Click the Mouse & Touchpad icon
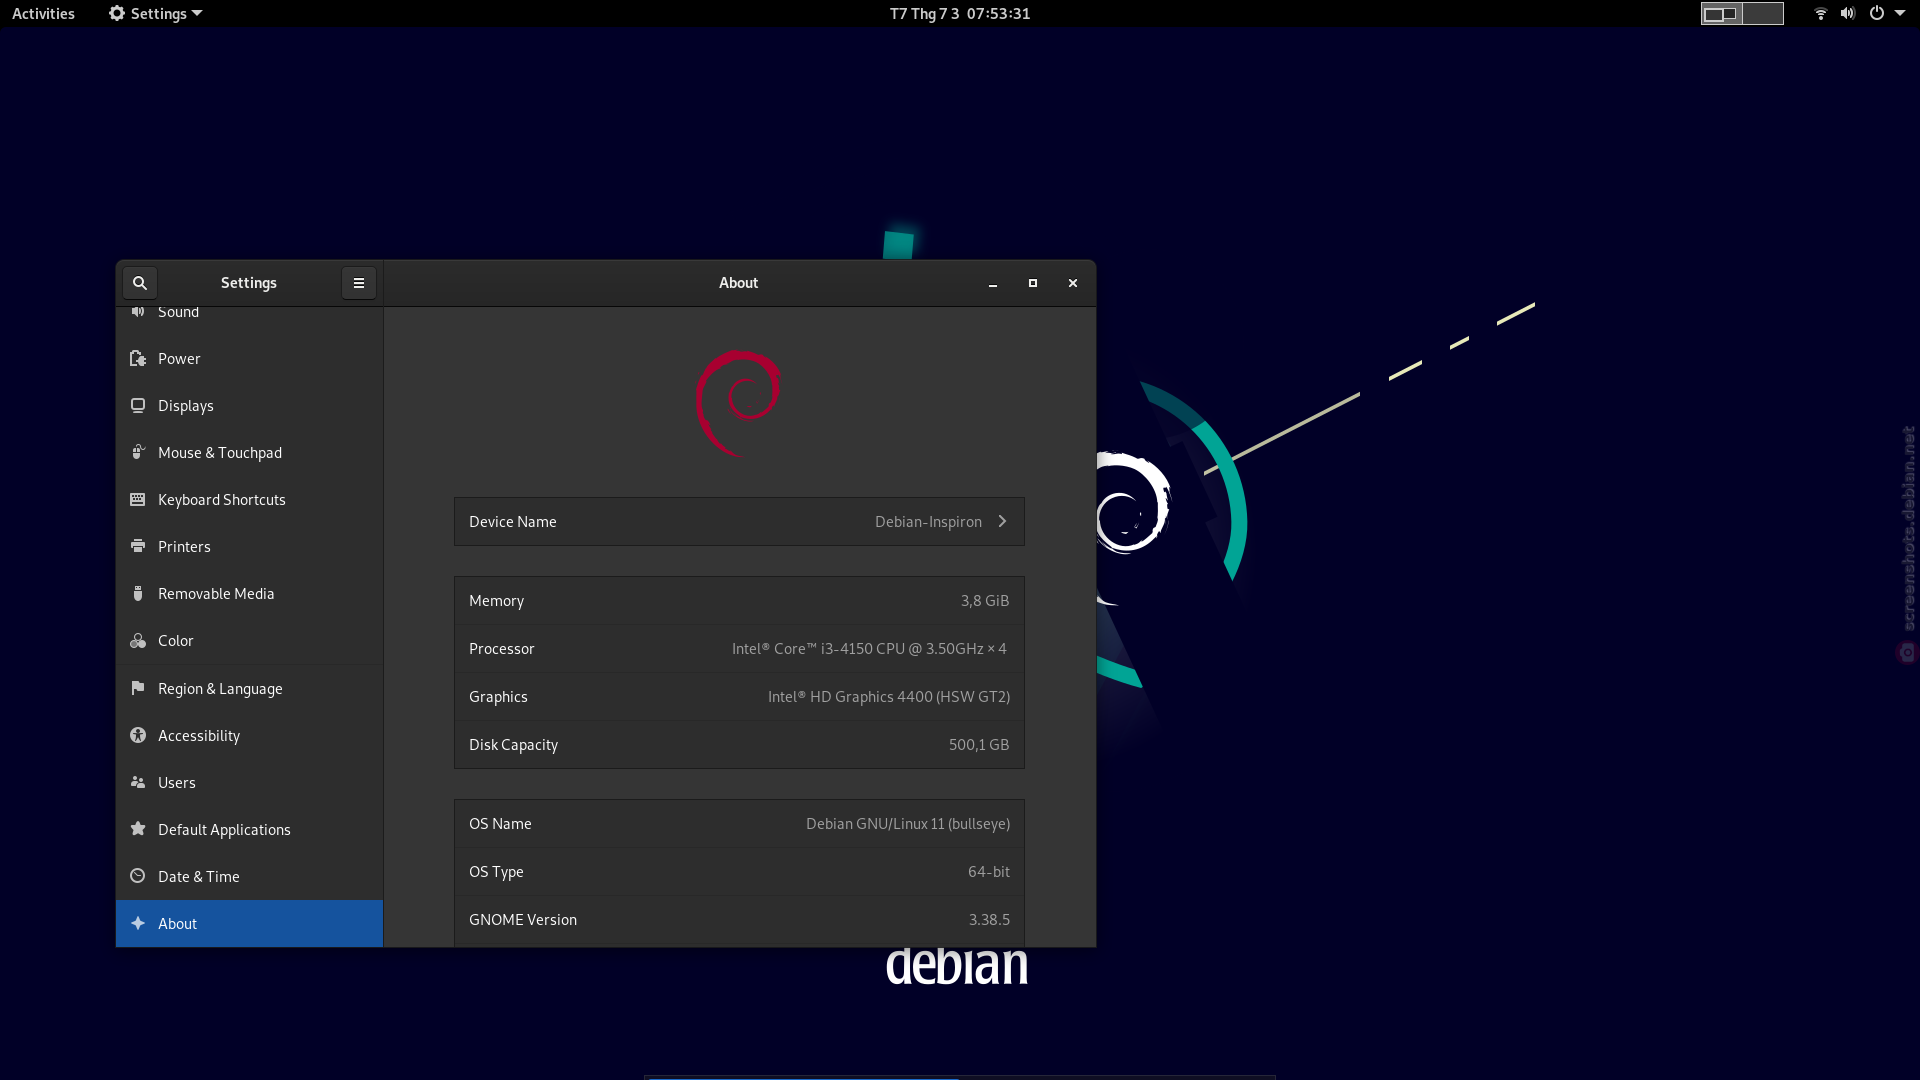The height and width of the screenshot is (1080, 1920). (138, 452)
